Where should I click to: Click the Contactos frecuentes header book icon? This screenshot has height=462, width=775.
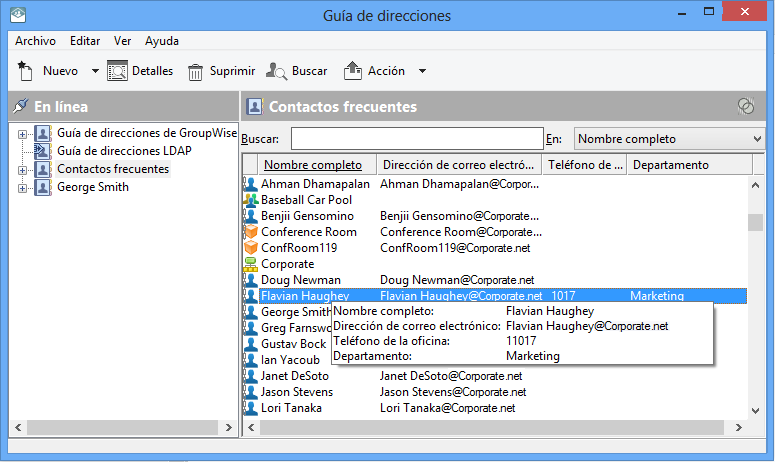(255, 106)
